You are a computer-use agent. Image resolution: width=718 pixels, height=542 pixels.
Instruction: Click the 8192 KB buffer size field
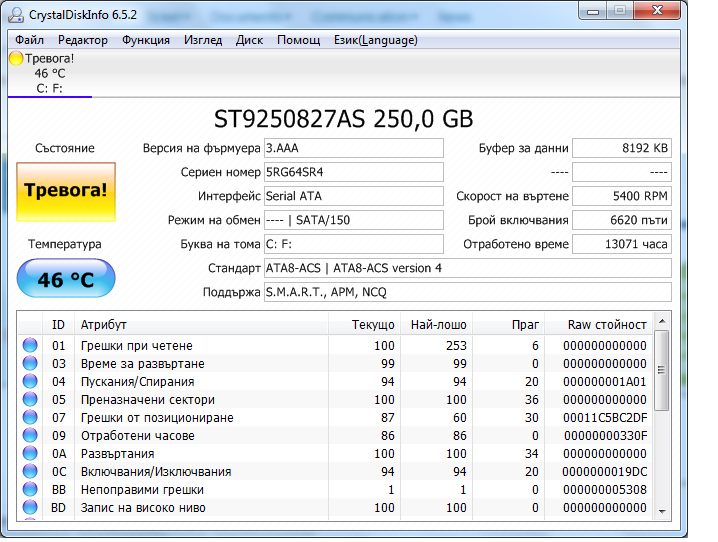(622, 148)
